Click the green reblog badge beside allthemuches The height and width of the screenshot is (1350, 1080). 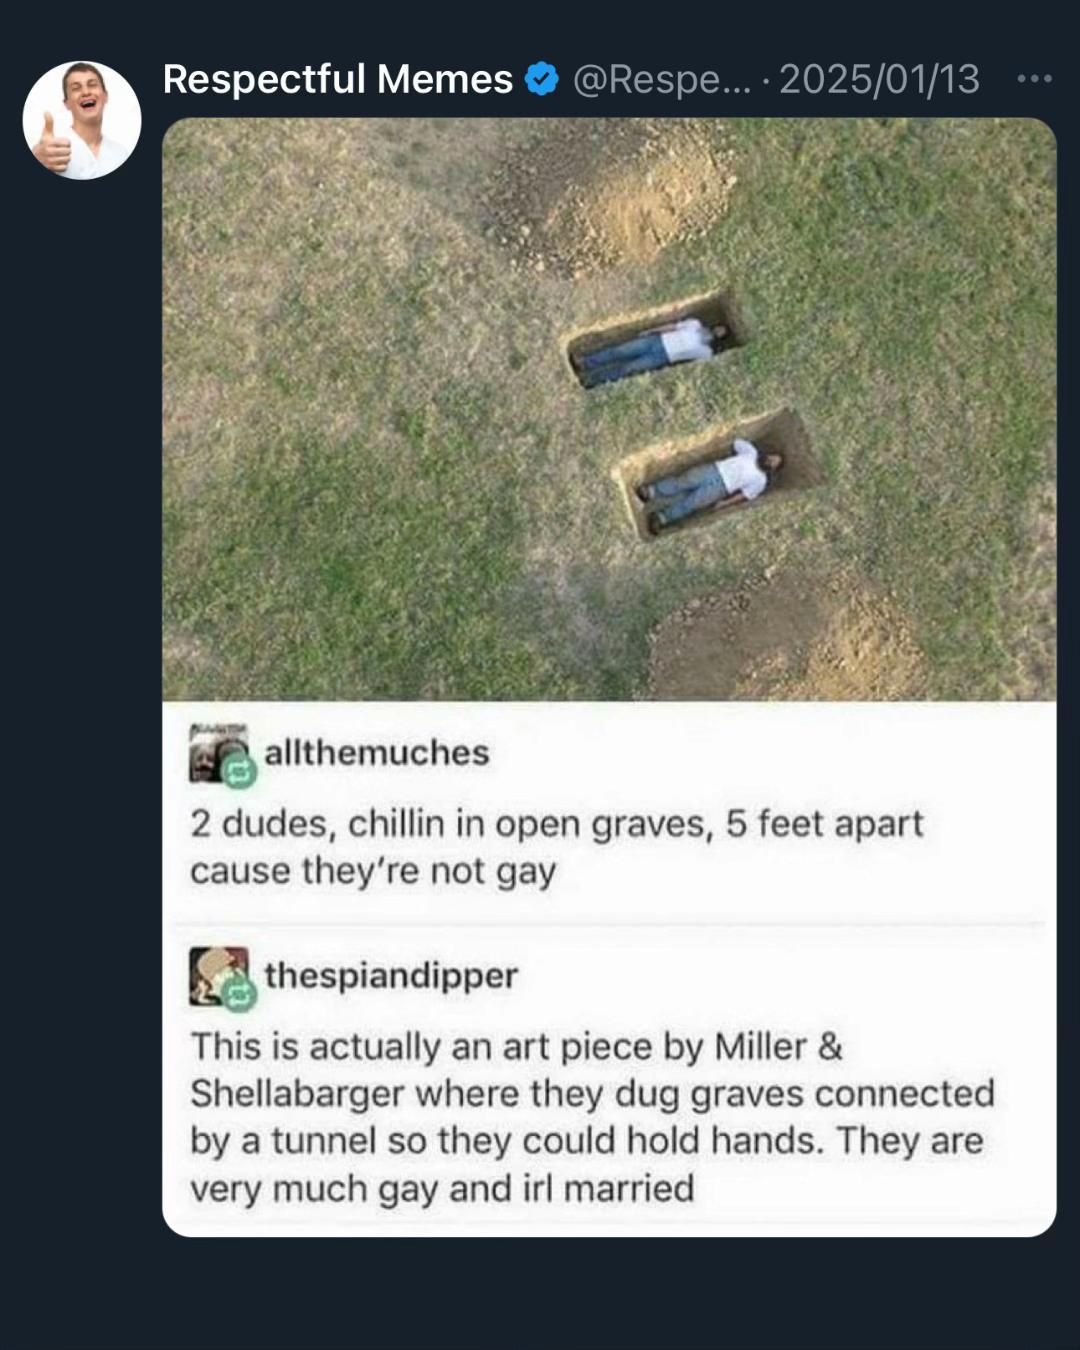[x=240, y=771]
